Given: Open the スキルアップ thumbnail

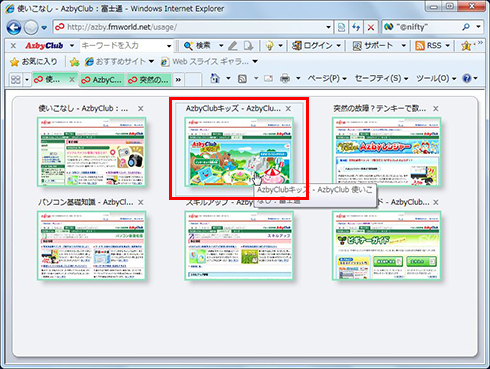Looking at the screenshot, I should (239, 245).
